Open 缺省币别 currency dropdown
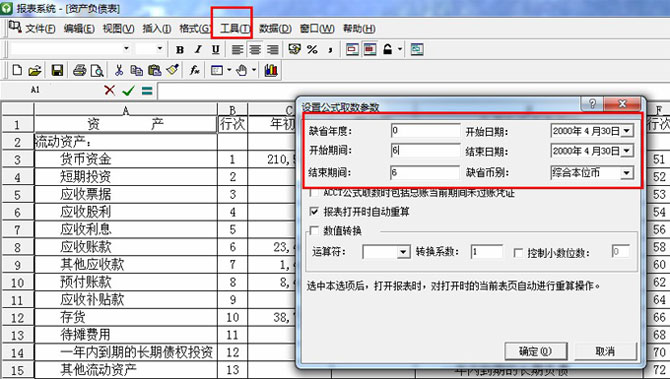 (626, 173)
